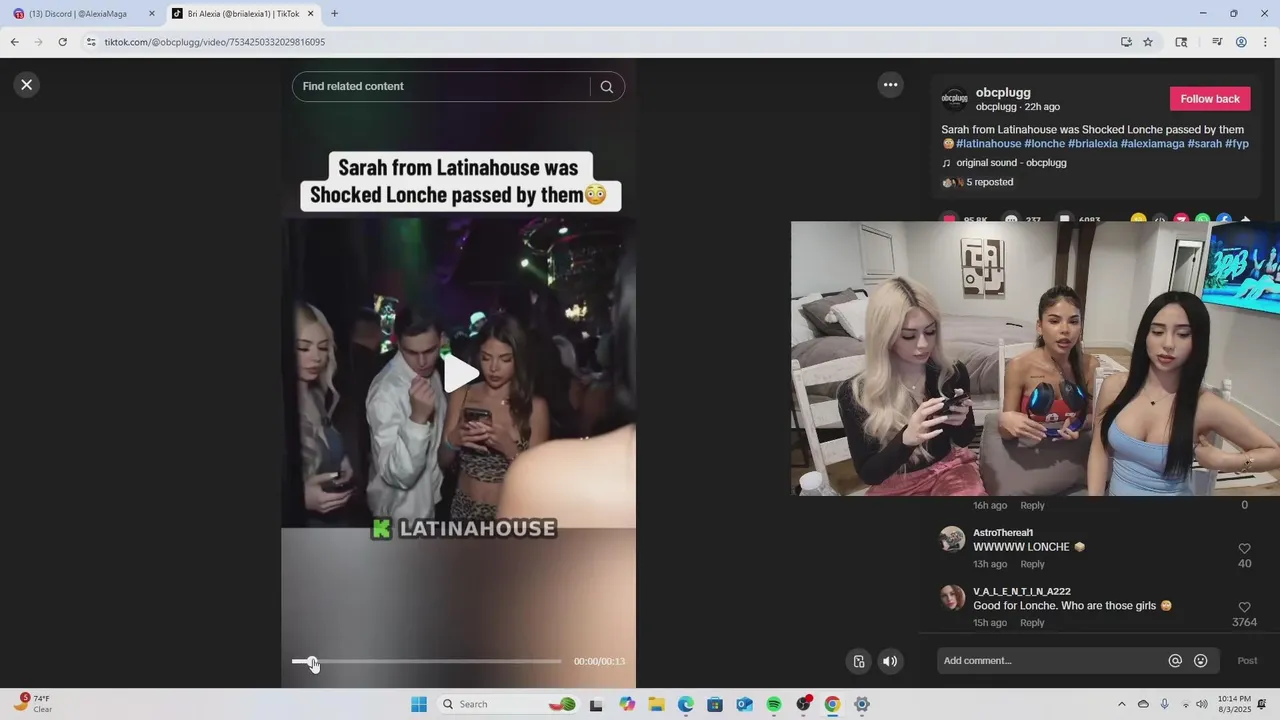This screenshot has height=720, width=1280.
Task: Switch to the Discord @AlexiaMaga tab
Action: click(x=83, y=14)
